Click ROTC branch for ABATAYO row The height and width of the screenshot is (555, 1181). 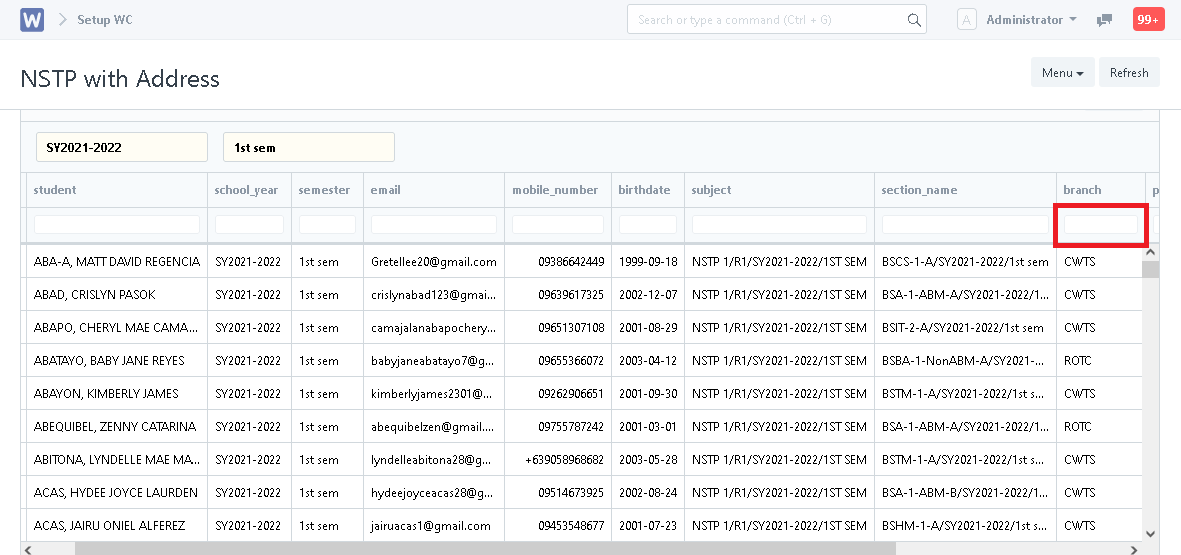point(1100,361)
